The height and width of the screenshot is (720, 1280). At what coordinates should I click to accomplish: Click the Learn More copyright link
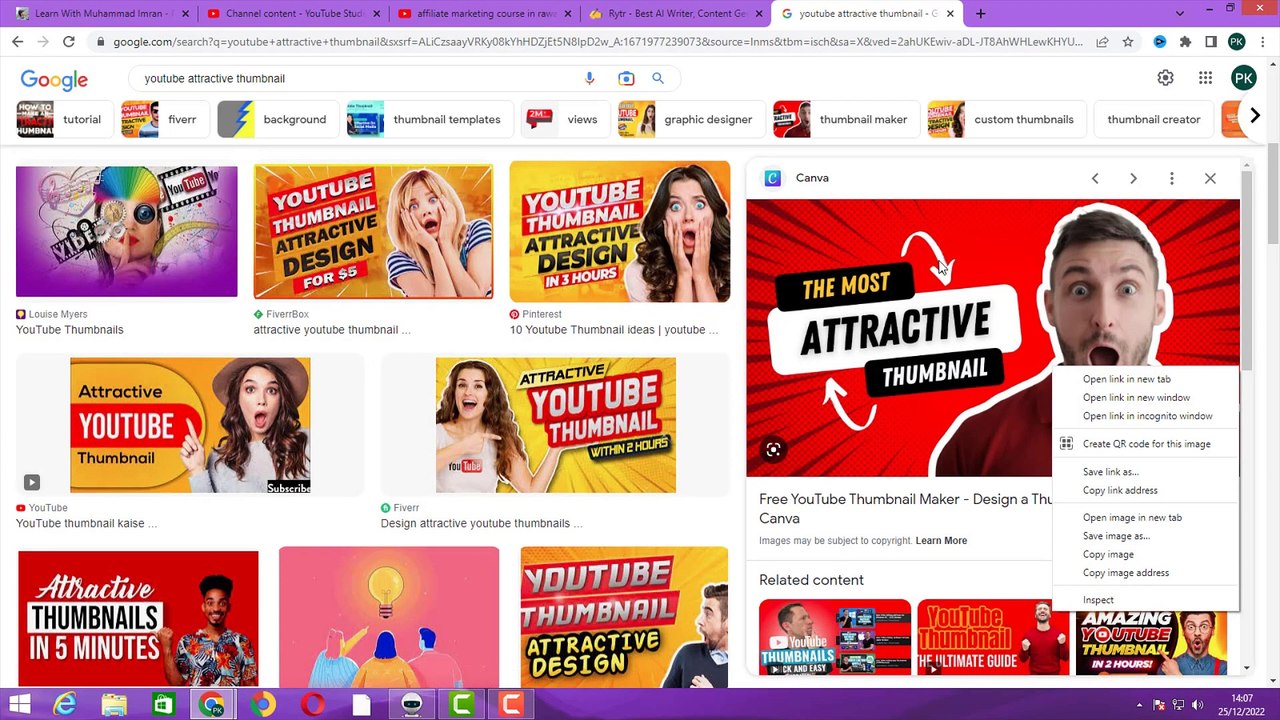point(941,541)
